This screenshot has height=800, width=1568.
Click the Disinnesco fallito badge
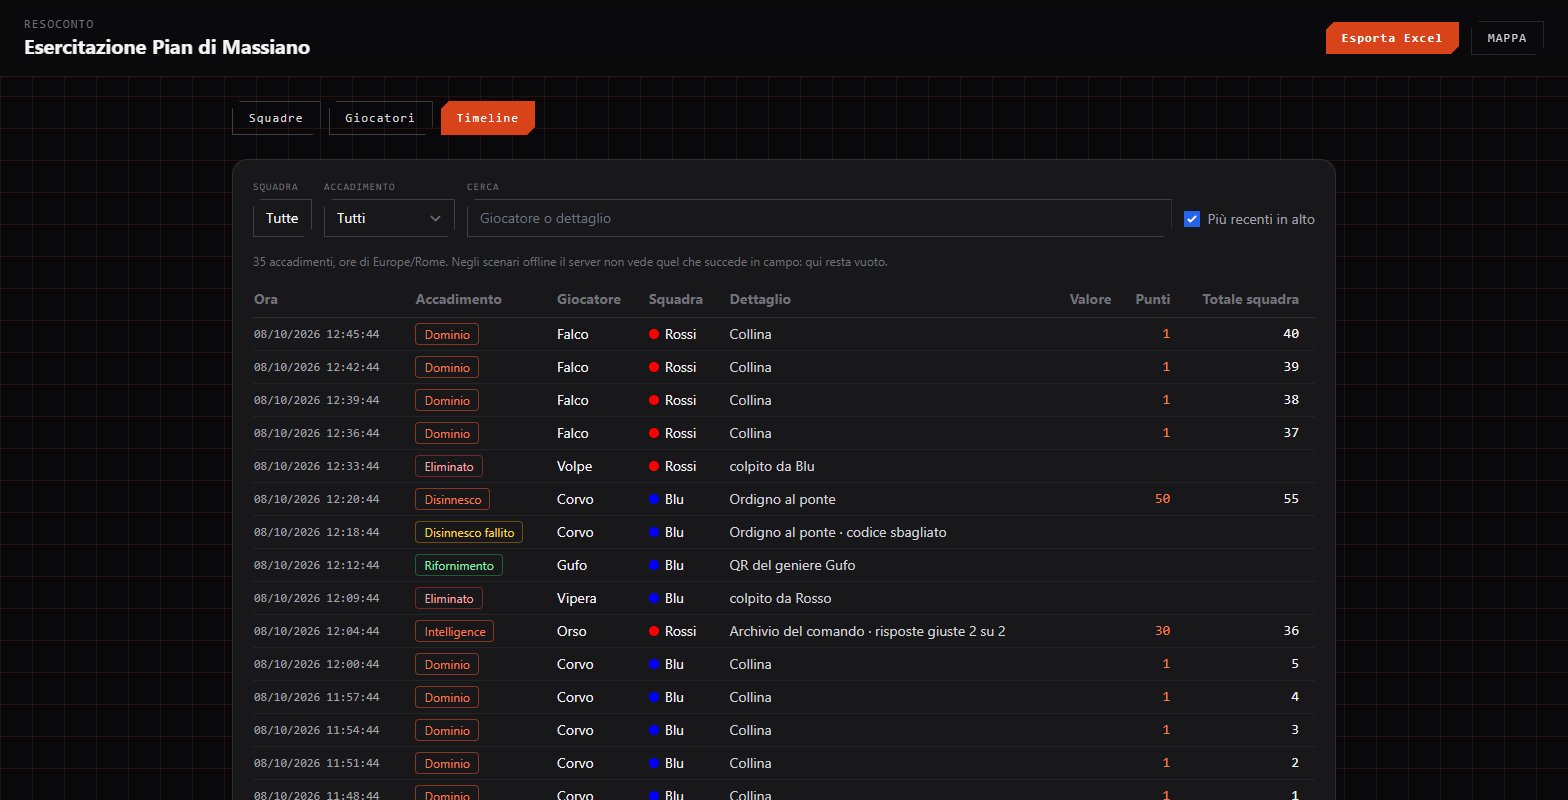(469, 532)
